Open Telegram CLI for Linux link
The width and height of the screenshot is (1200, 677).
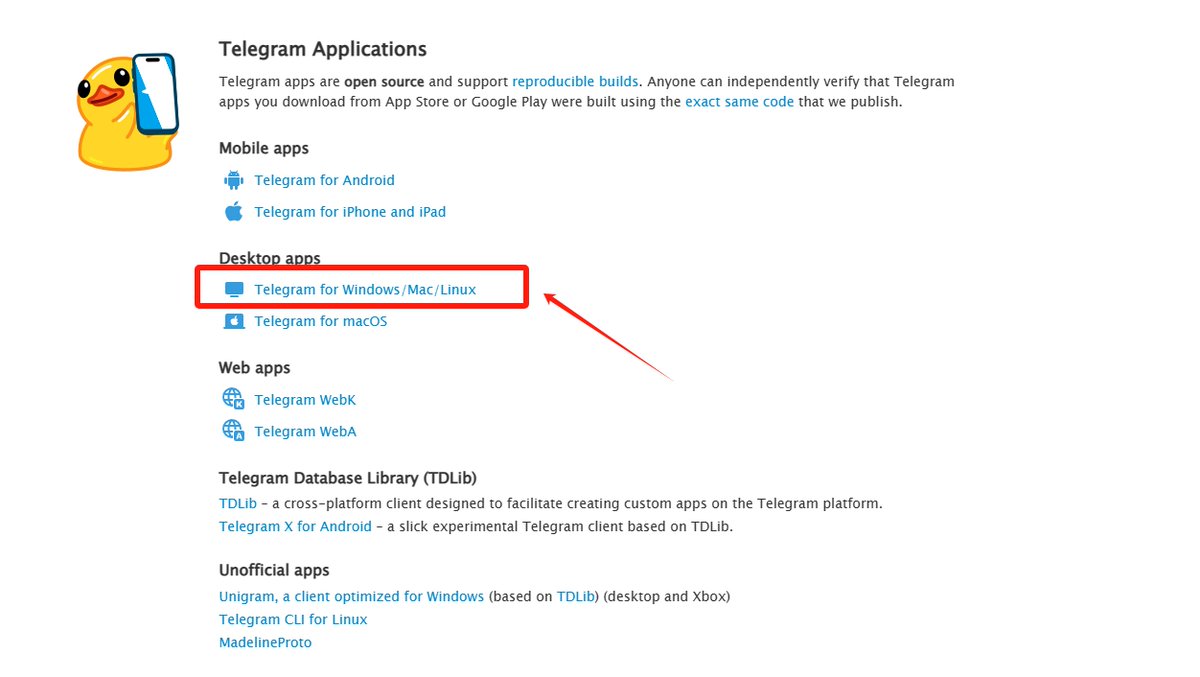point(293,619)
